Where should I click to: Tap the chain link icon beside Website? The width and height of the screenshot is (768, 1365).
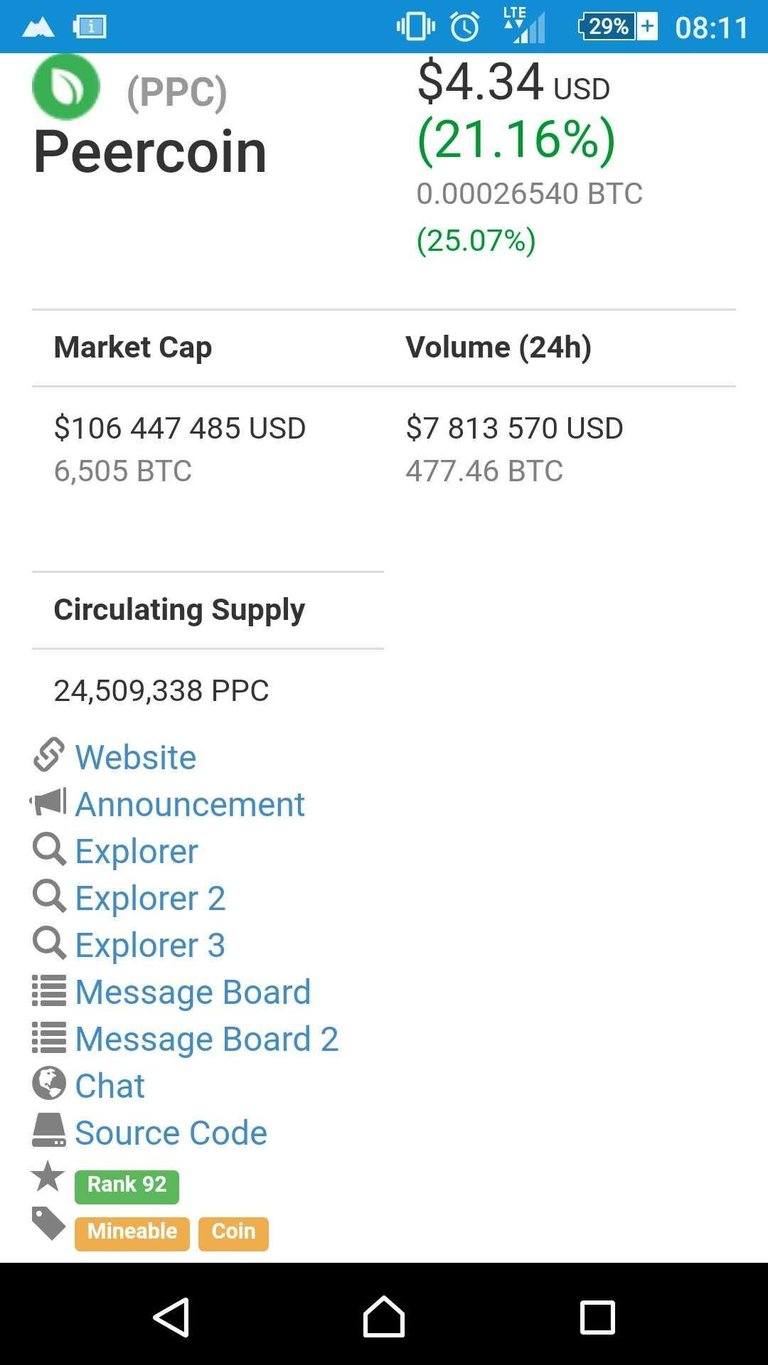coord(49,755)
